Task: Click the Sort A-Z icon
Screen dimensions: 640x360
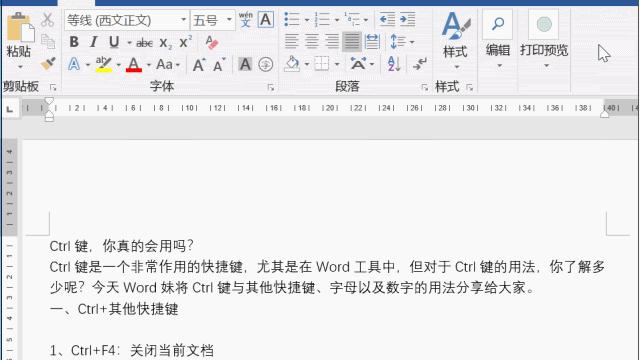Action: pos(394,64)
